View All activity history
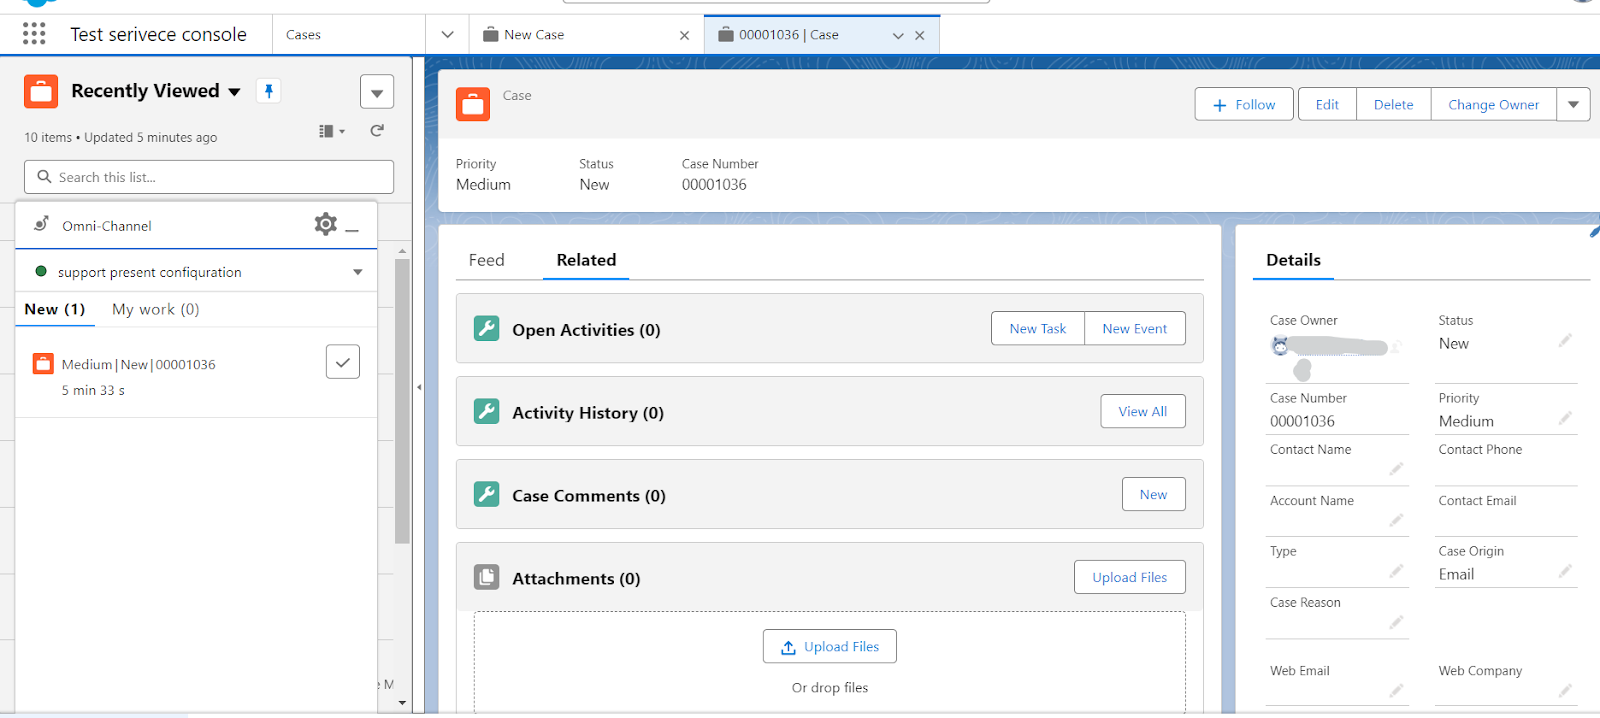 coord(1143,411)
